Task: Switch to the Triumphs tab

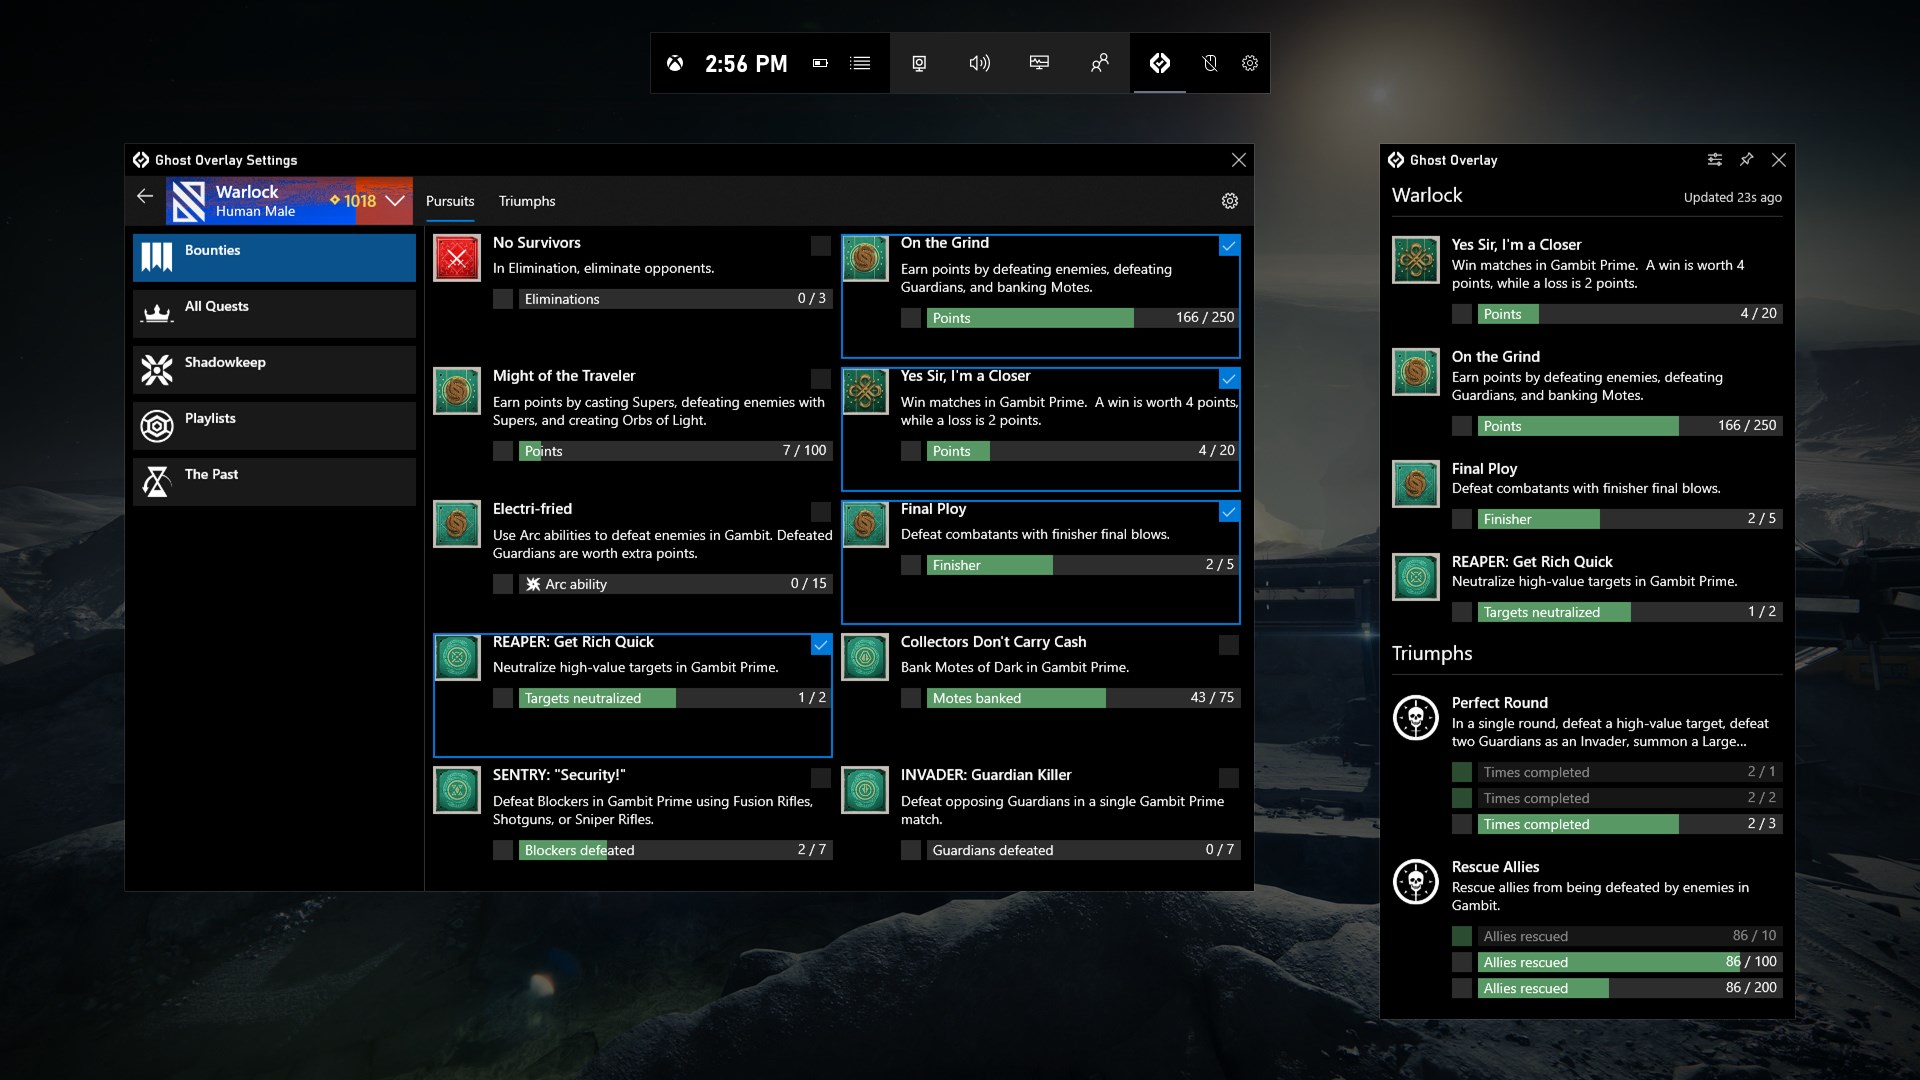Action: 526,201
